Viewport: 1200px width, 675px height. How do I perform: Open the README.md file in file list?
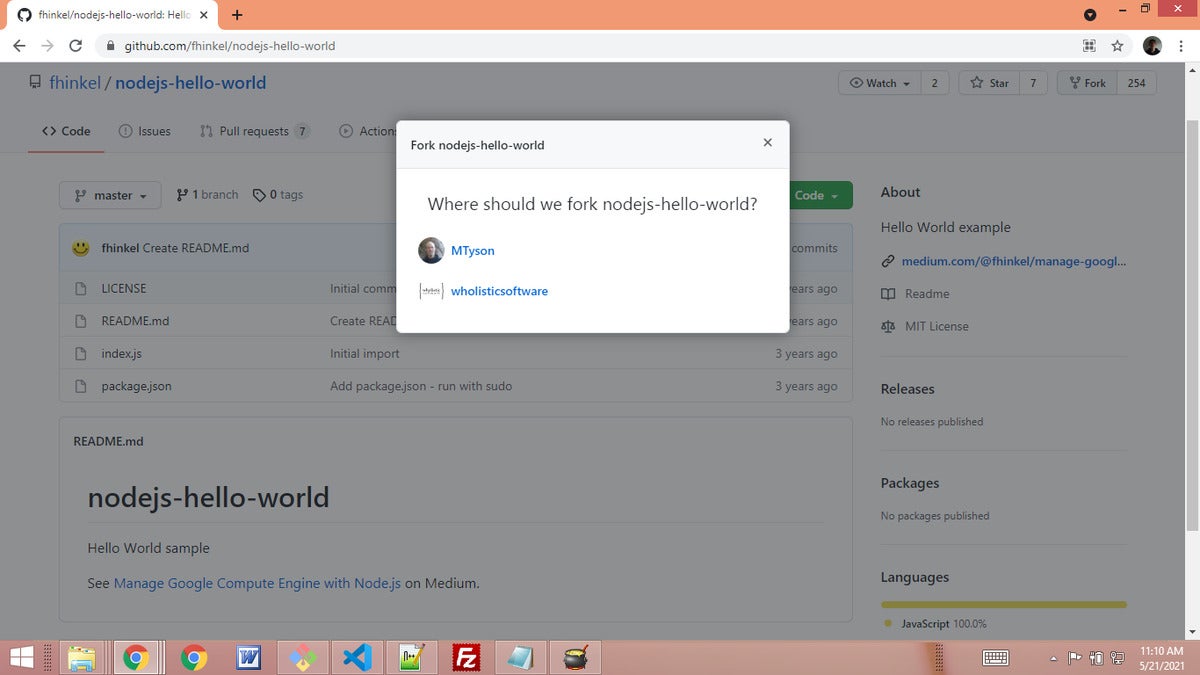135,321
